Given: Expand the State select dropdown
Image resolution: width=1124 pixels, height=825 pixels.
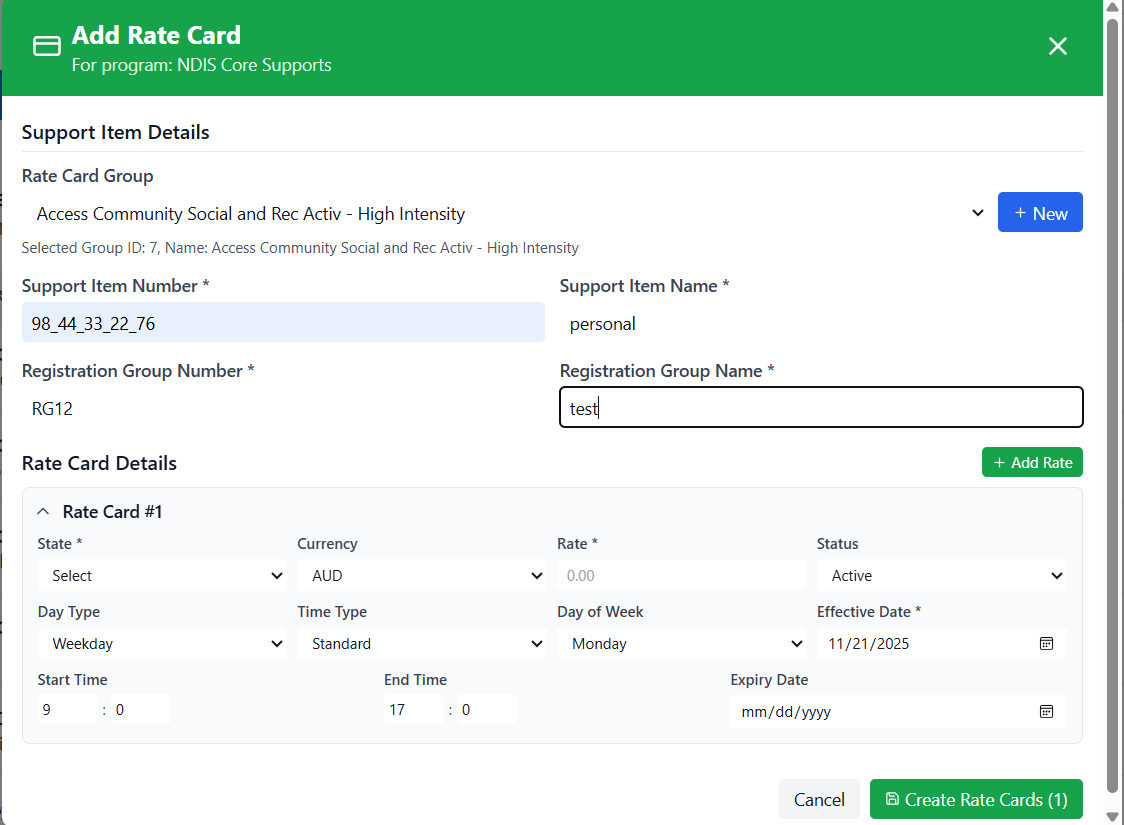Looking at the screenshot, I should pyautogui.click(x=162, y=575).
